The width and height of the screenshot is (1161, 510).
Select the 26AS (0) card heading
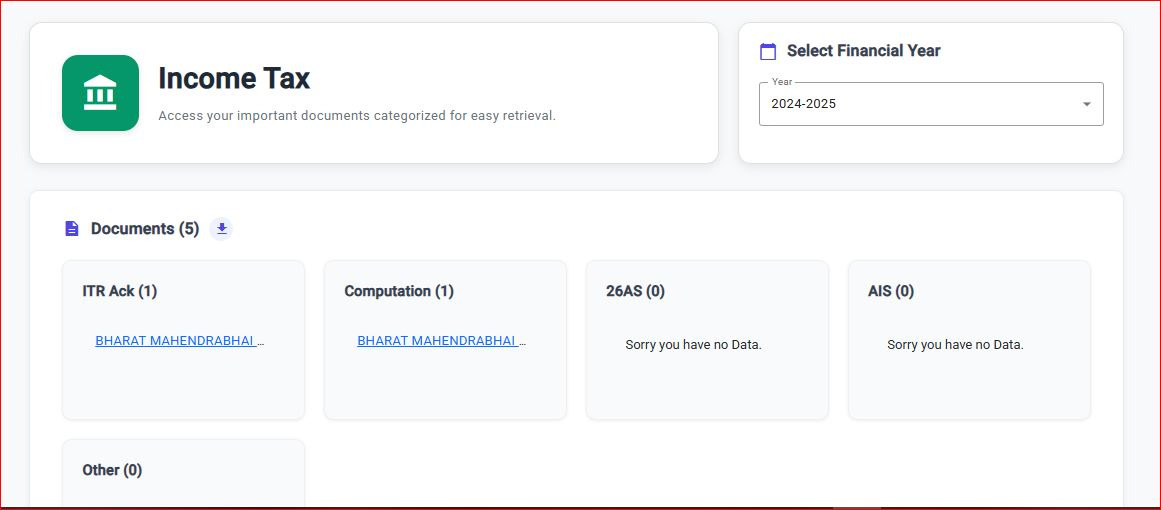635,291
